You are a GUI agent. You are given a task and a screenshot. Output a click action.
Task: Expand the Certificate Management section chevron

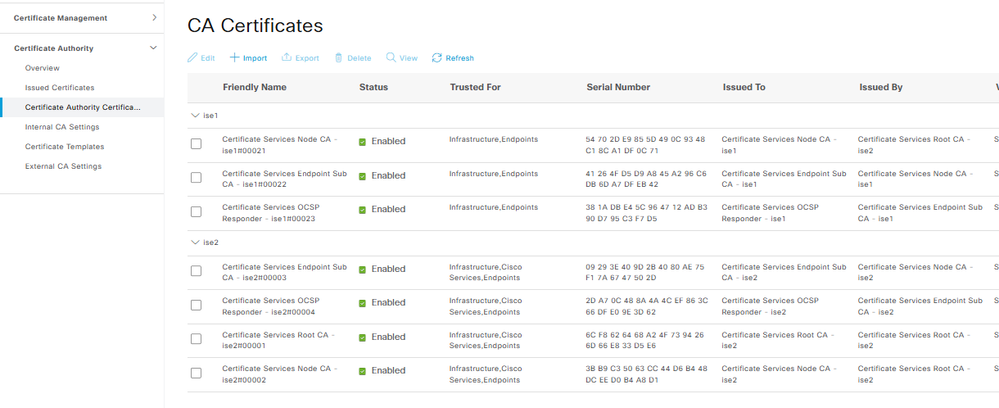point(154,18)
